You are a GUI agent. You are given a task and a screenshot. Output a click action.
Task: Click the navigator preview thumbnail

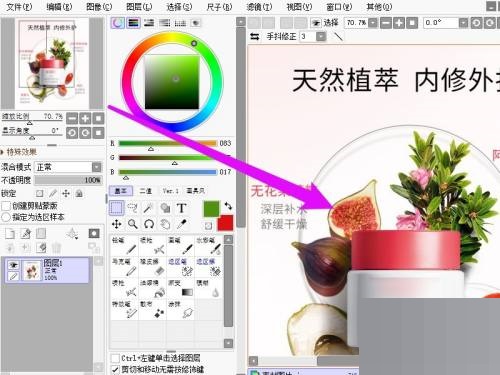[x=52, y=63]
